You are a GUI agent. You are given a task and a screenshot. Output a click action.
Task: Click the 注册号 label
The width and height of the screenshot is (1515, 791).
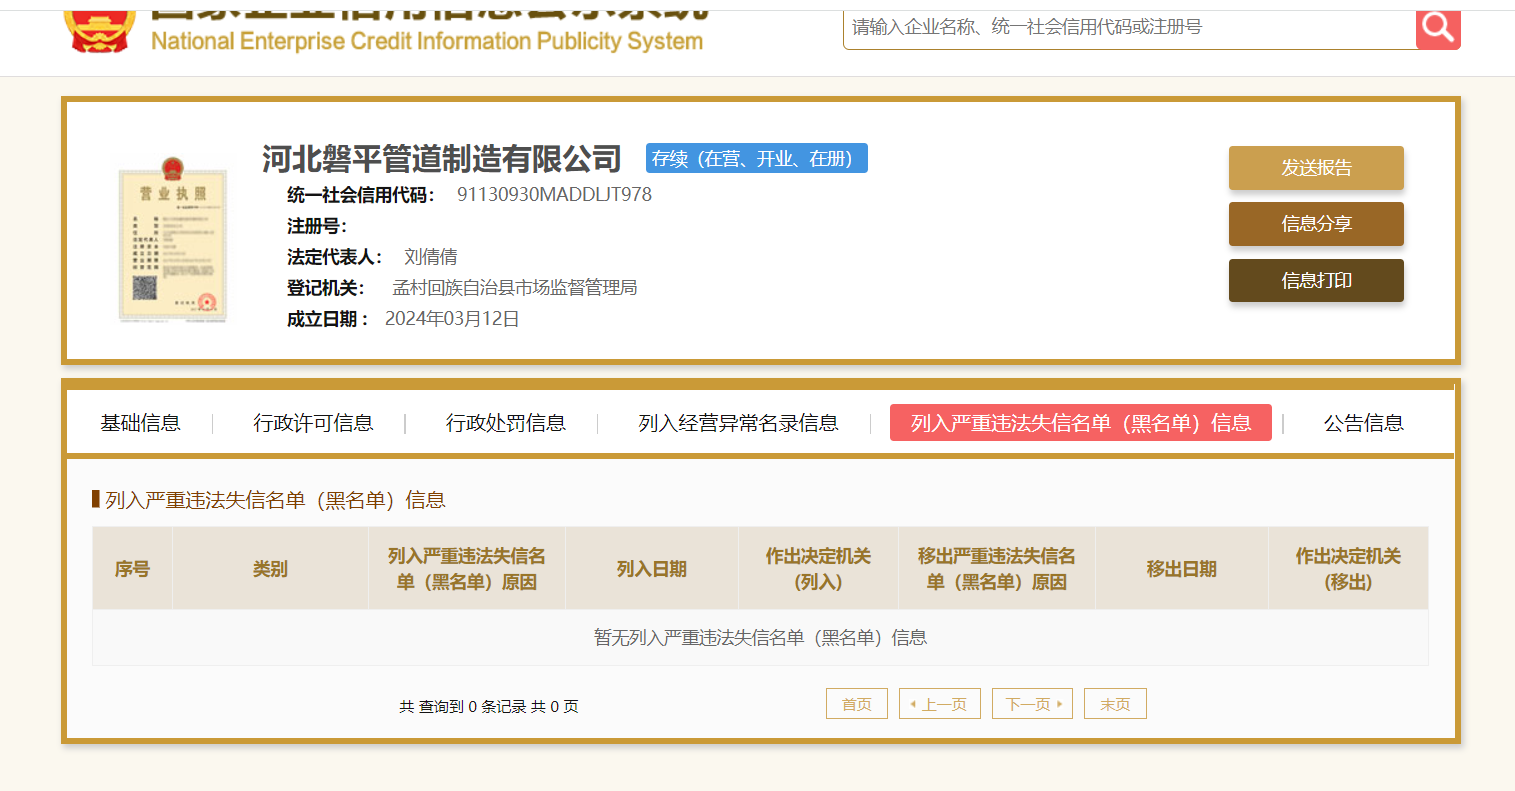pos(317,226)
